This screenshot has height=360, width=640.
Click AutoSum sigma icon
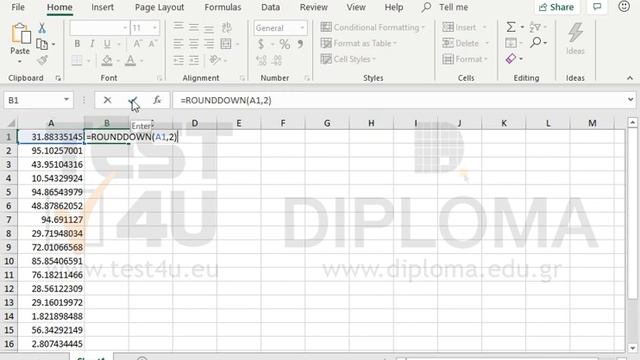[511, 27]
